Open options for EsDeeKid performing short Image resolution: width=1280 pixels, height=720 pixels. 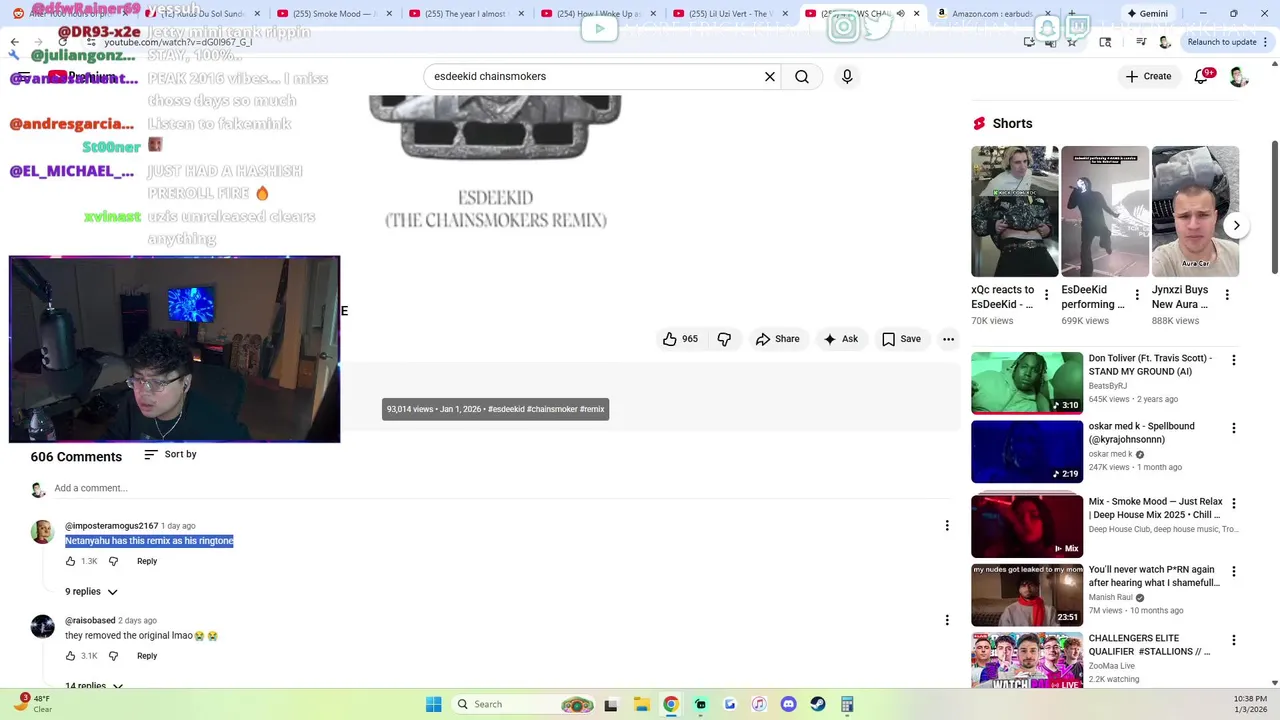click(x=1137, y=295)
